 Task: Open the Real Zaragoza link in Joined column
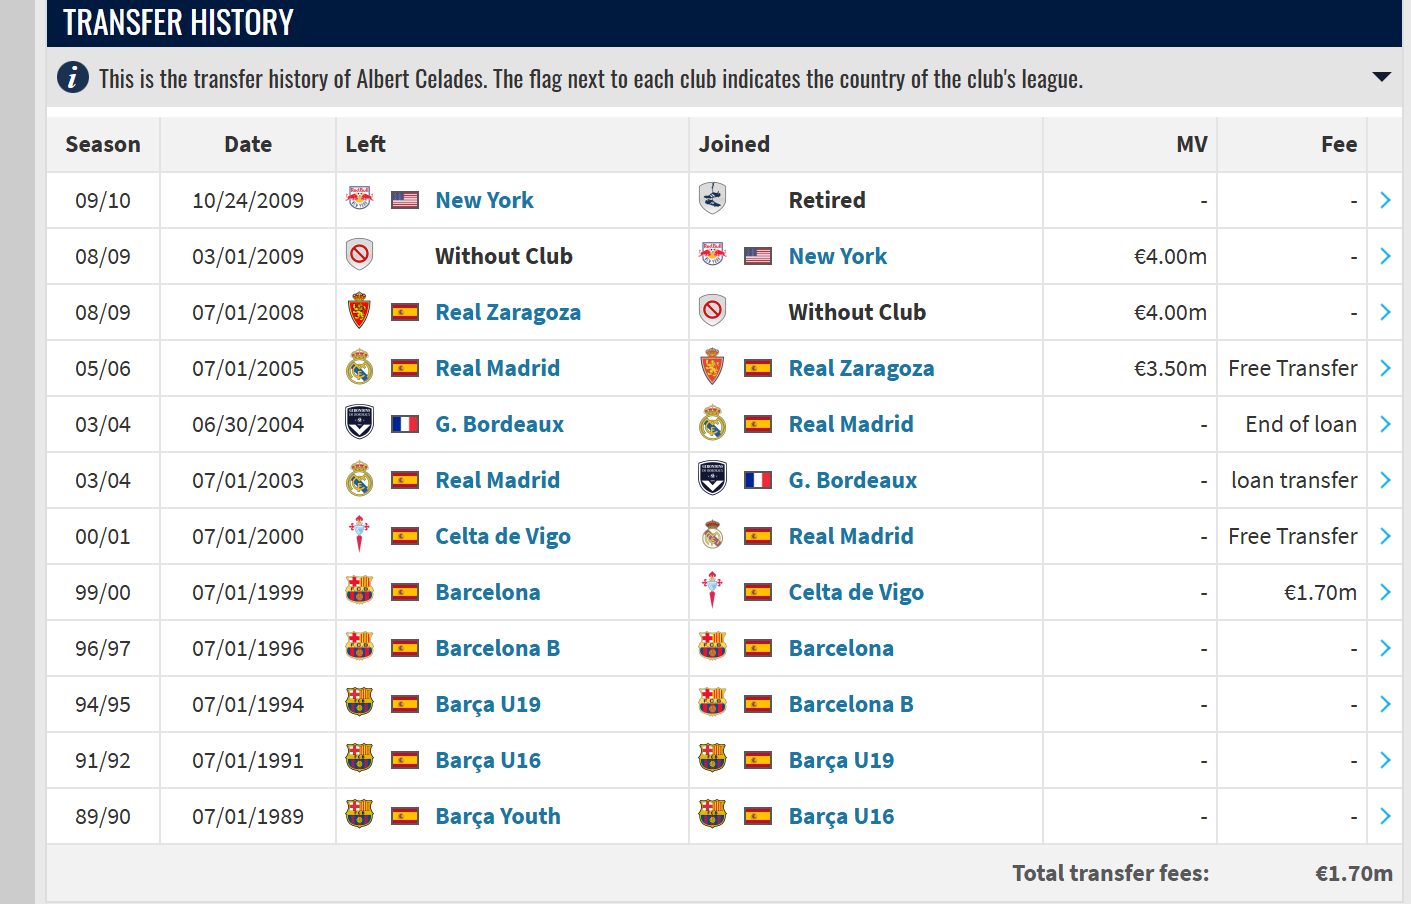click(861, 368)
